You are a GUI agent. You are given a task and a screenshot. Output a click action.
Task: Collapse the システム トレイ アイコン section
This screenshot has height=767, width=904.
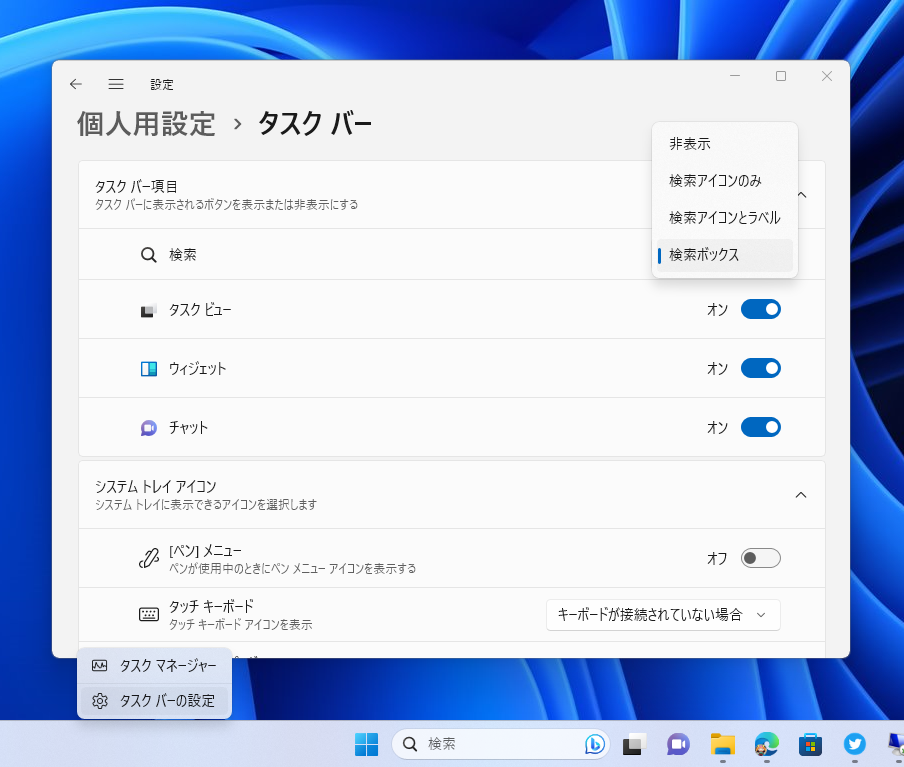[x=799, y=494]
